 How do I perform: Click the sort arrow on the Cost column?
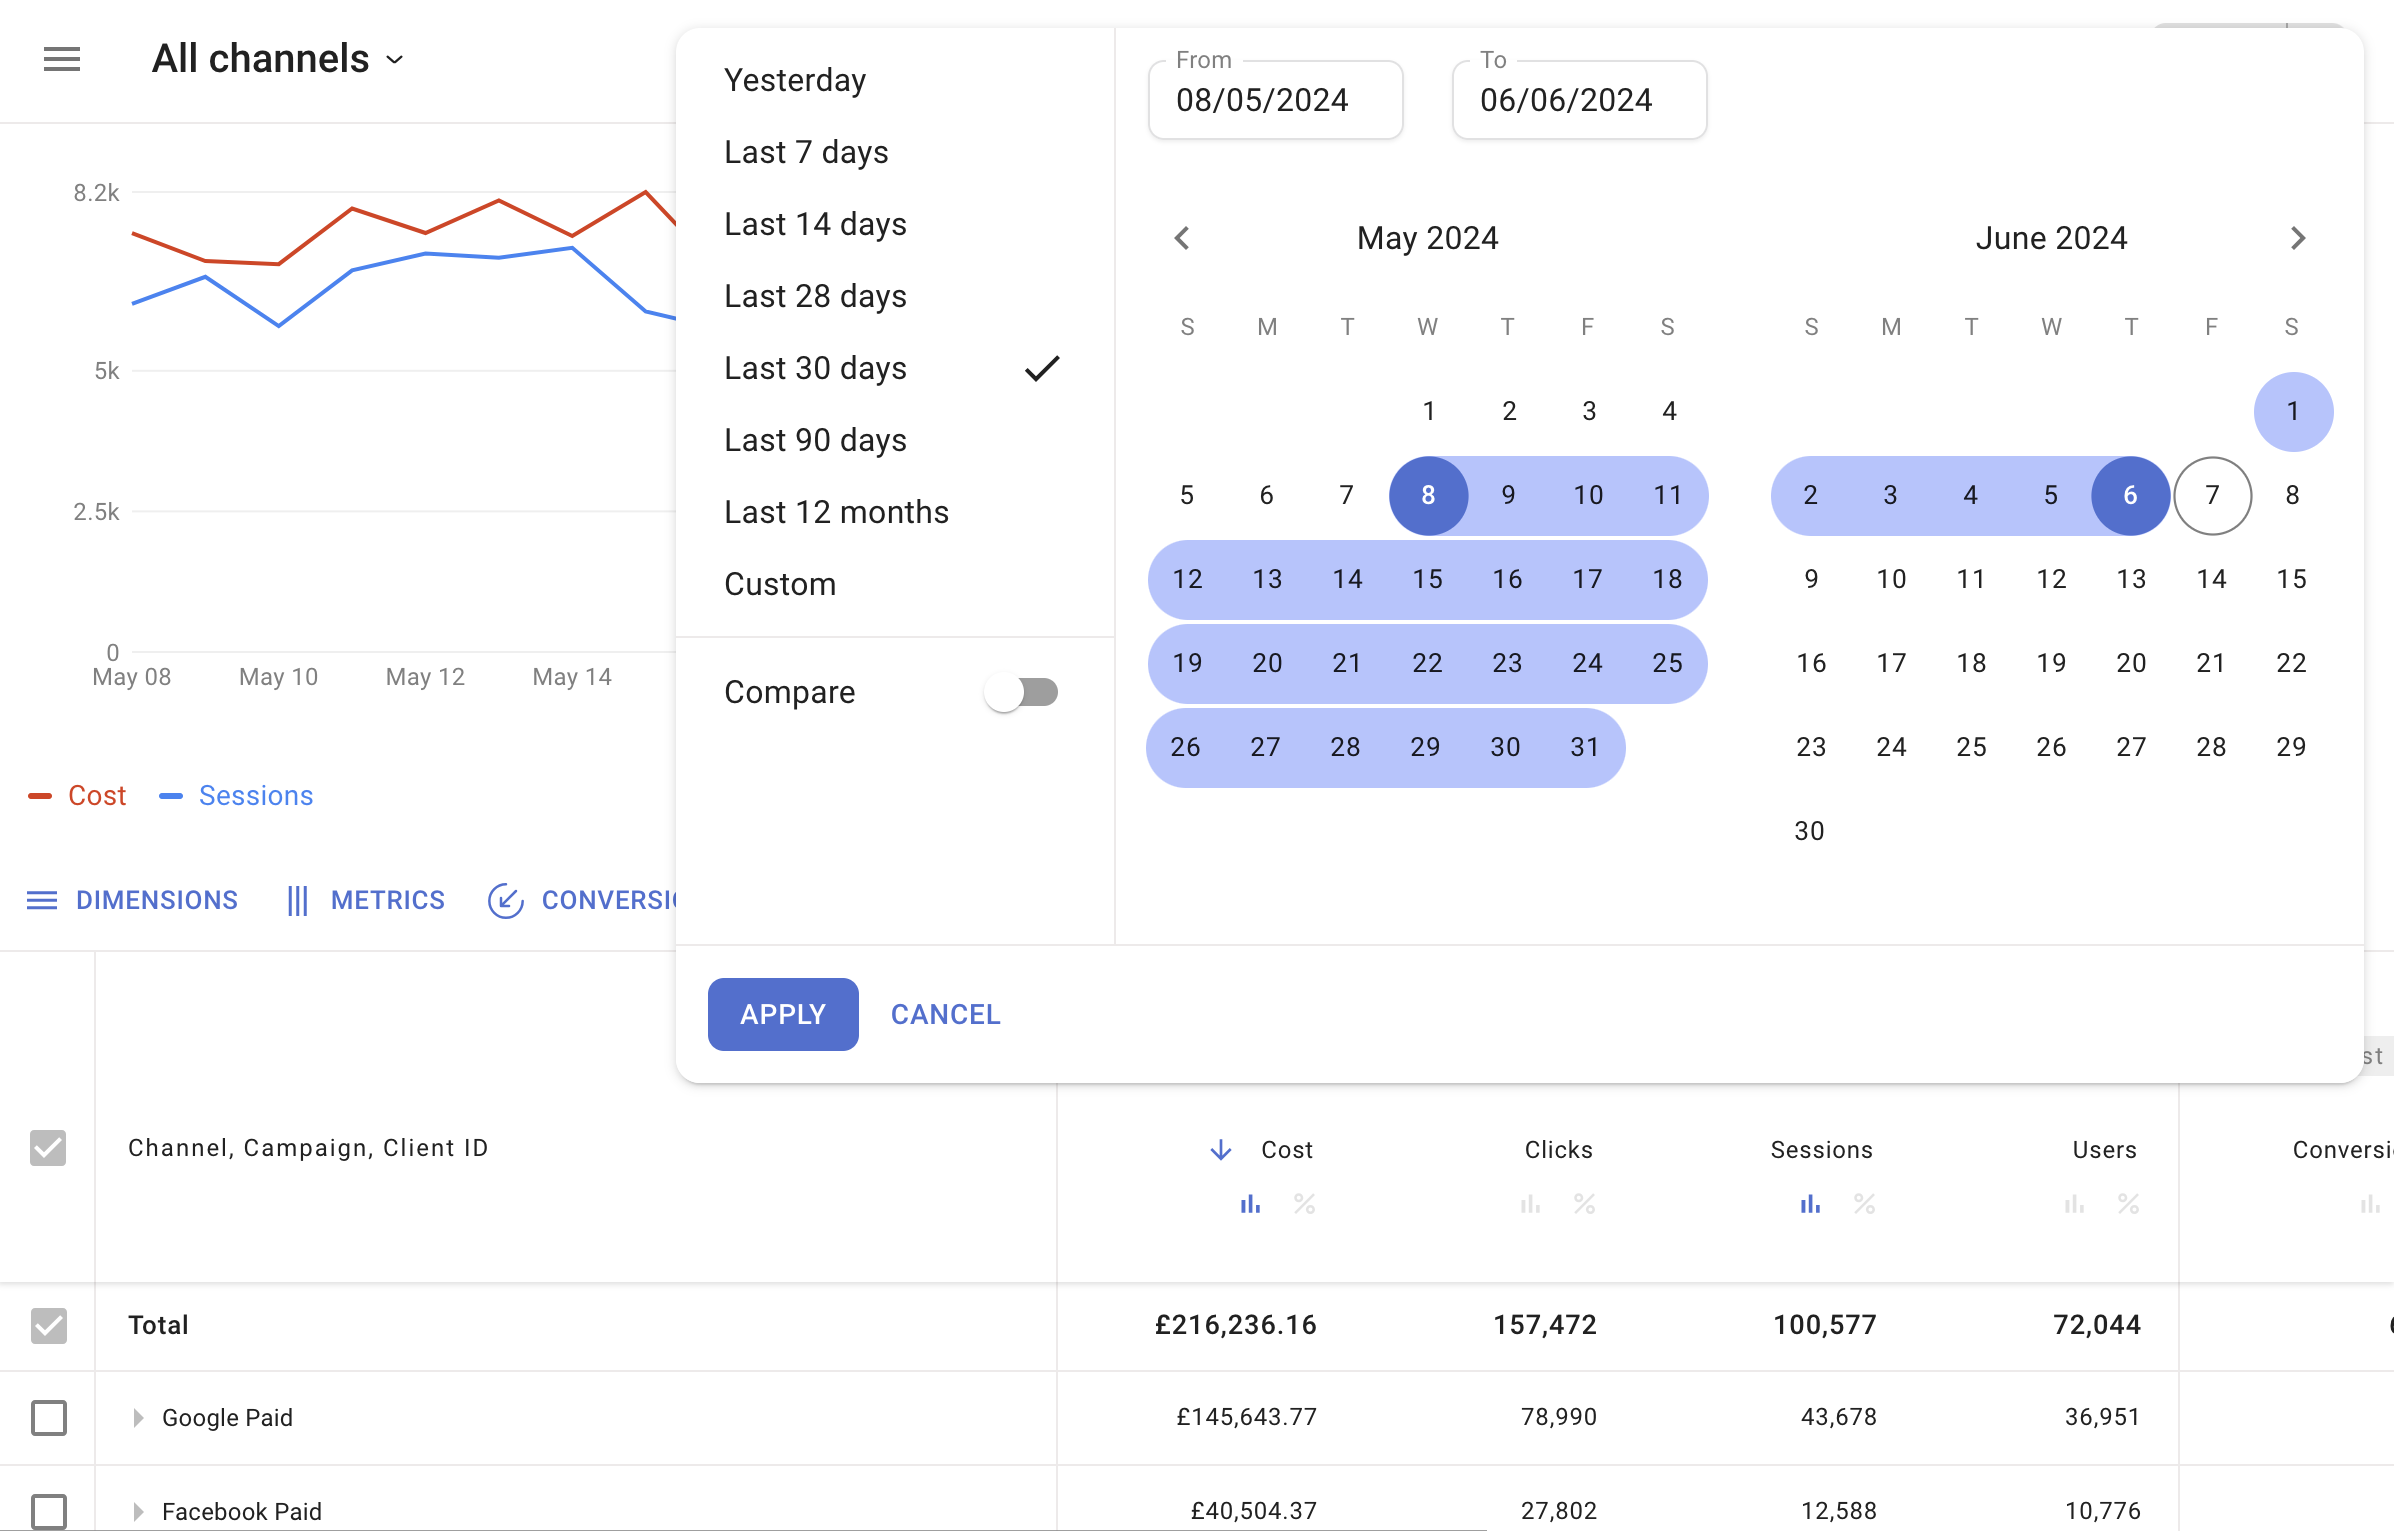1220,1149
